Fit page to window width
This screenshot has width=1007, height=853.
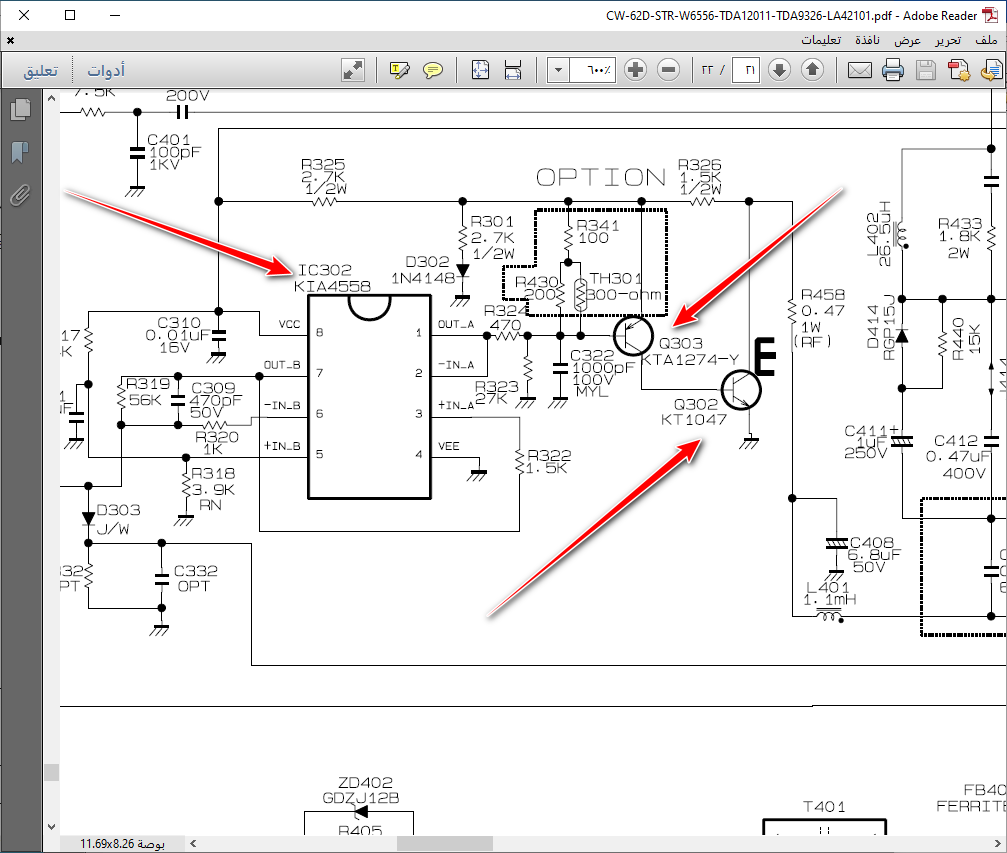[513, 70]
